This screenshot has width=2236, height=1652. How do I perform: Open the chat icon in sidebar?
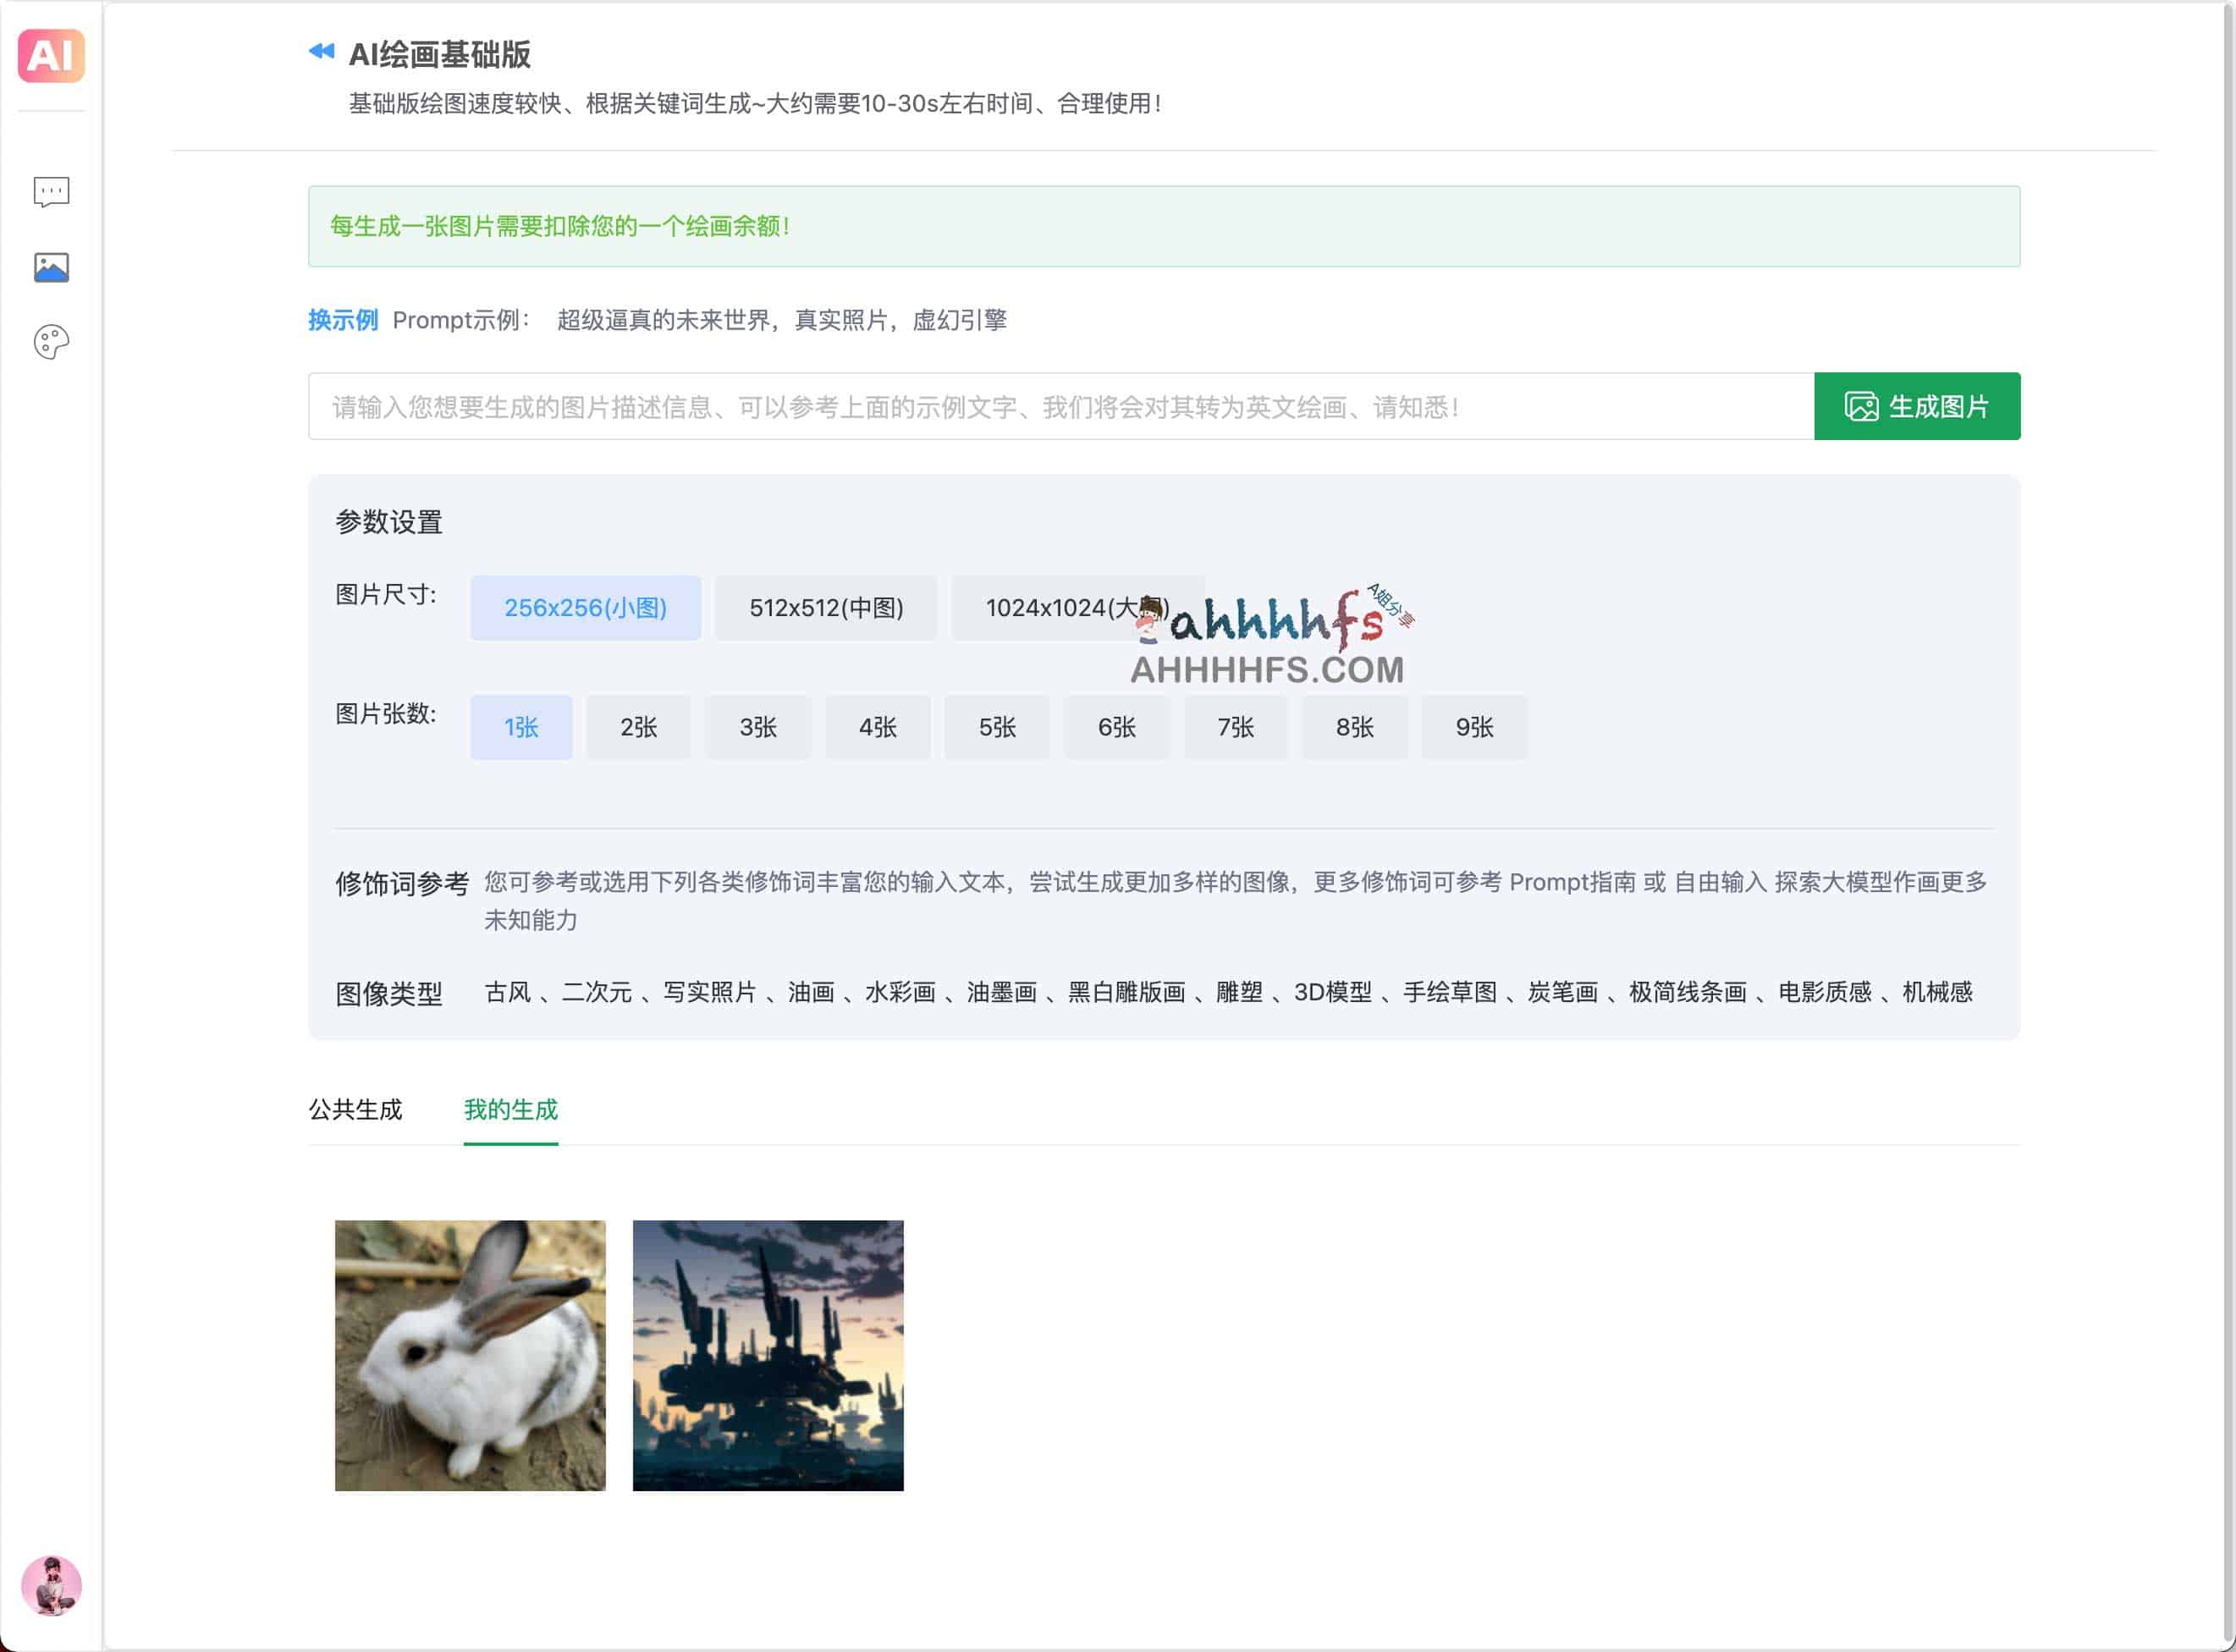(51, 192)
